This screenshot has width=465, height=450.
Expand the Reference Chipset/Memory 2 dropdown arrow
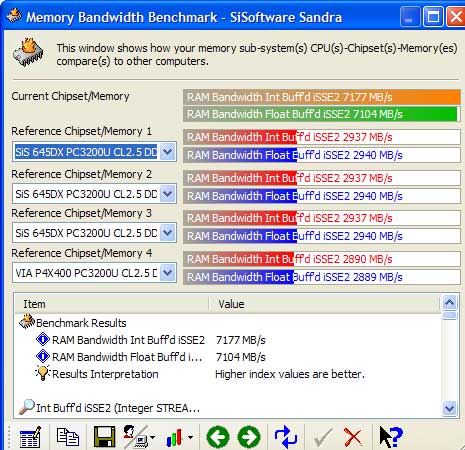[168, 194]
